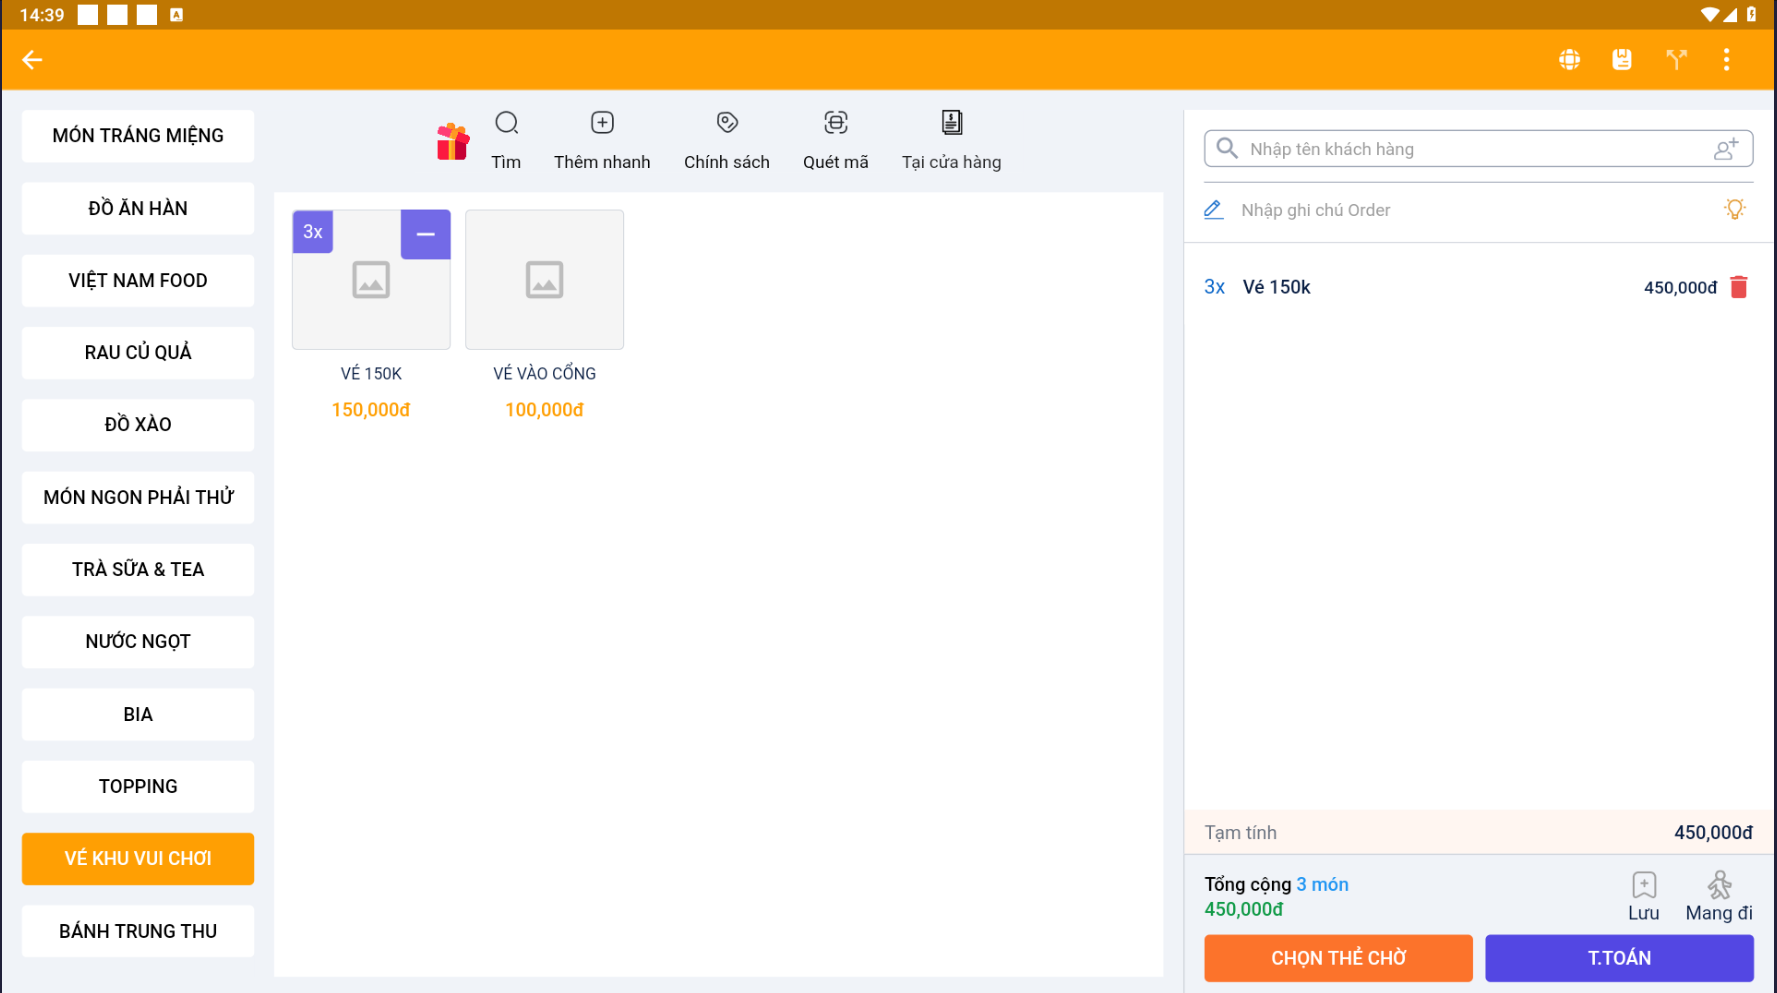
Task: Add the VÉ VÀO CỔNG item
Action: pyautogui.click(x=544, y=280)
